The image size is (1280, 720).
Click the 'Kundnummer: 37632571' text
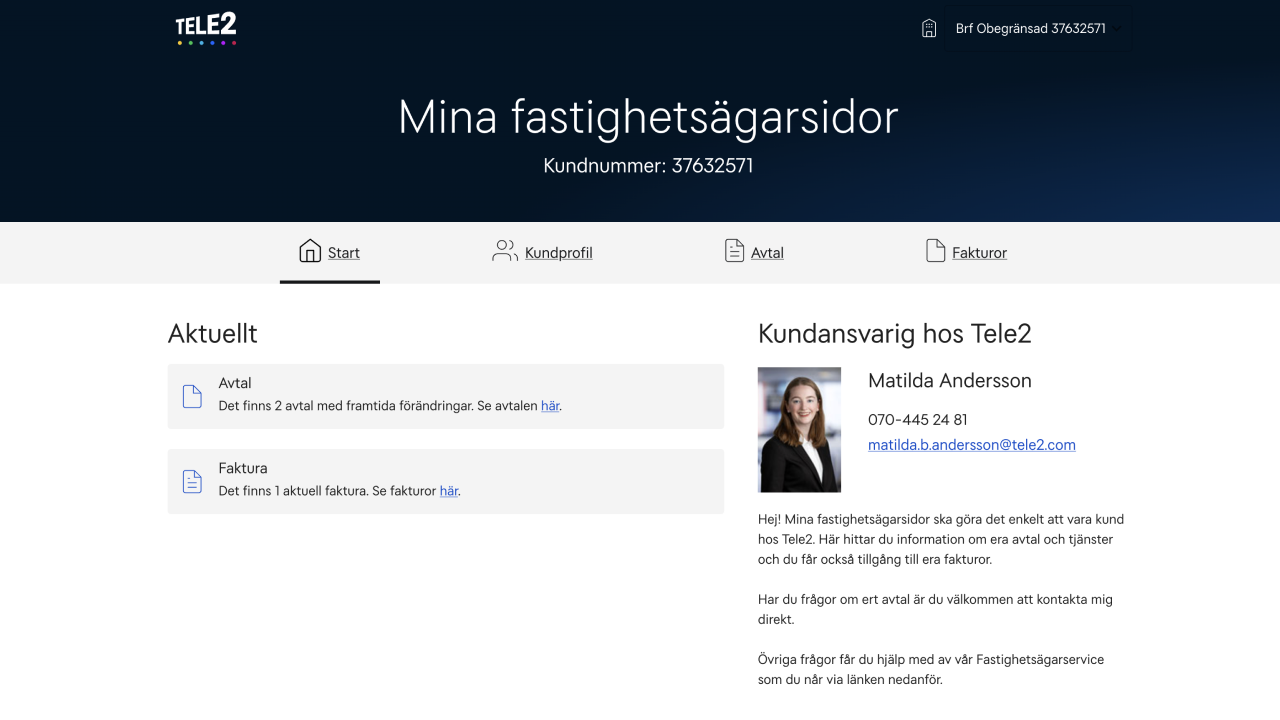648,166
